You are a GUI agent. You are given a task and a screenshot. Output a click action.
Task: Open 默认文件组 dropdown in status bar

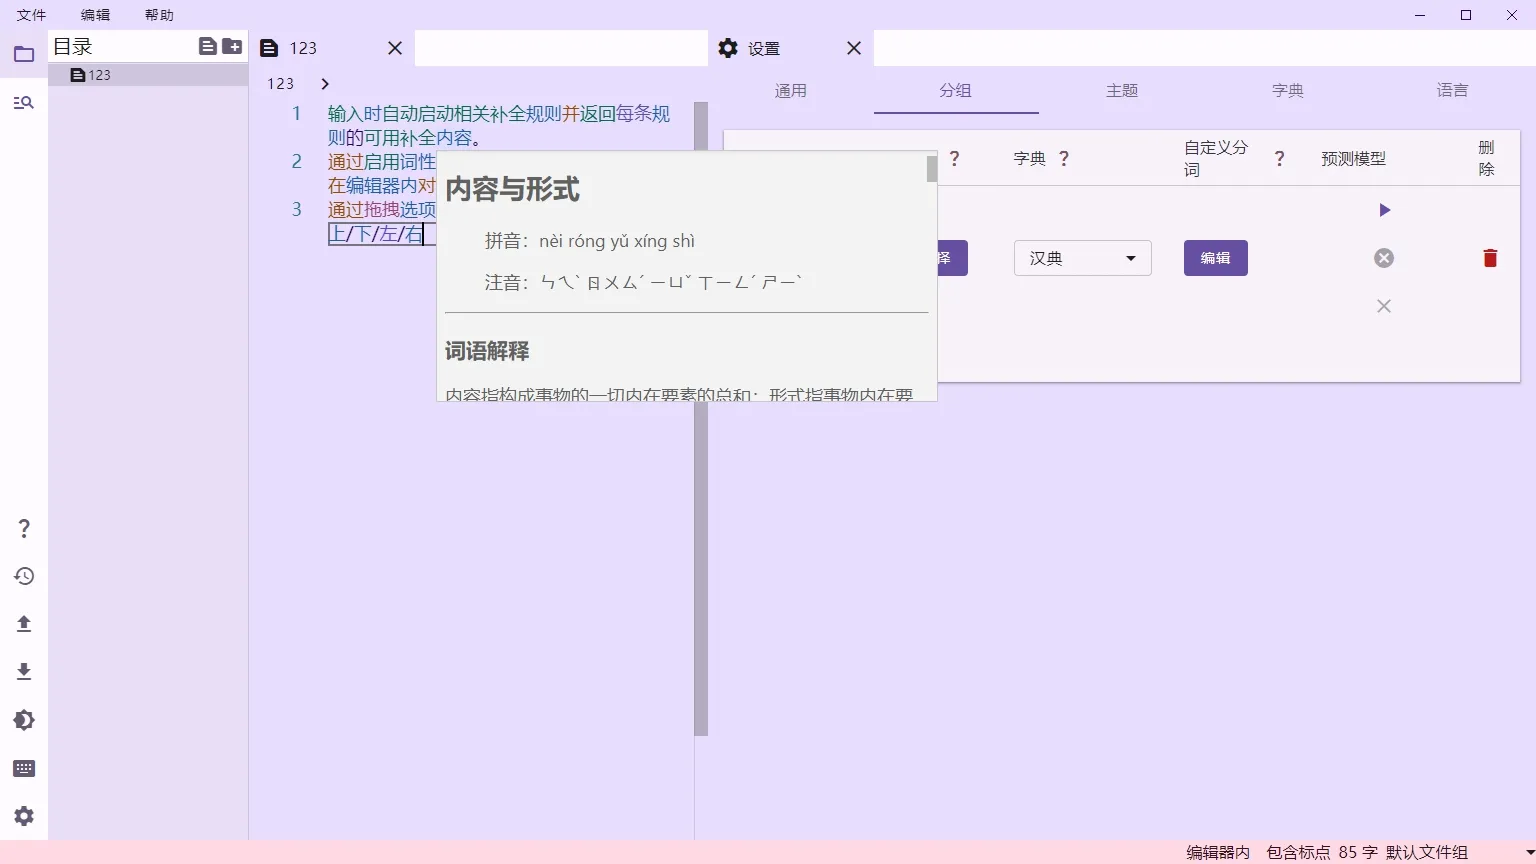click(x=1460, y=852)
